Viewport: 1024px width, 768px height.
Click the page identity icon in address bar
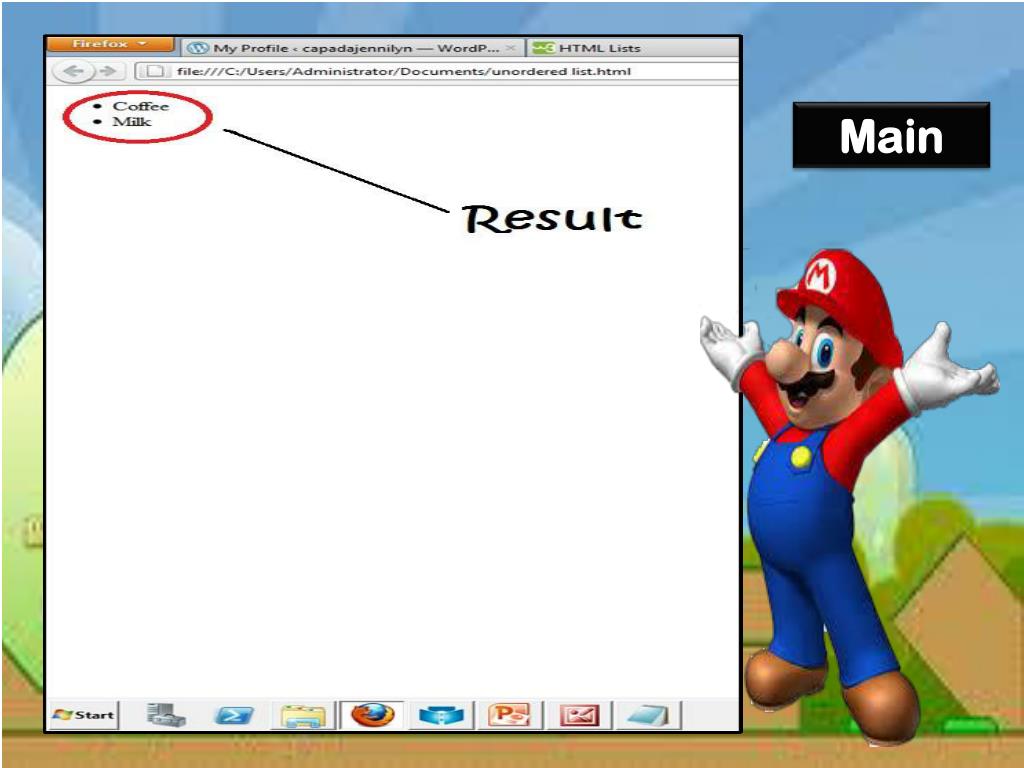click(153, 71)
